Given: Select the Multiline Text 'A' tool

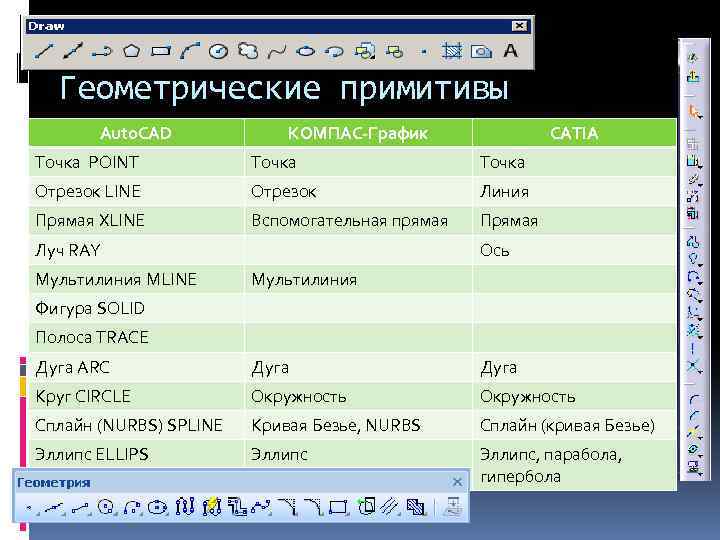Looking at the screenshot, I should pos(510,51).
